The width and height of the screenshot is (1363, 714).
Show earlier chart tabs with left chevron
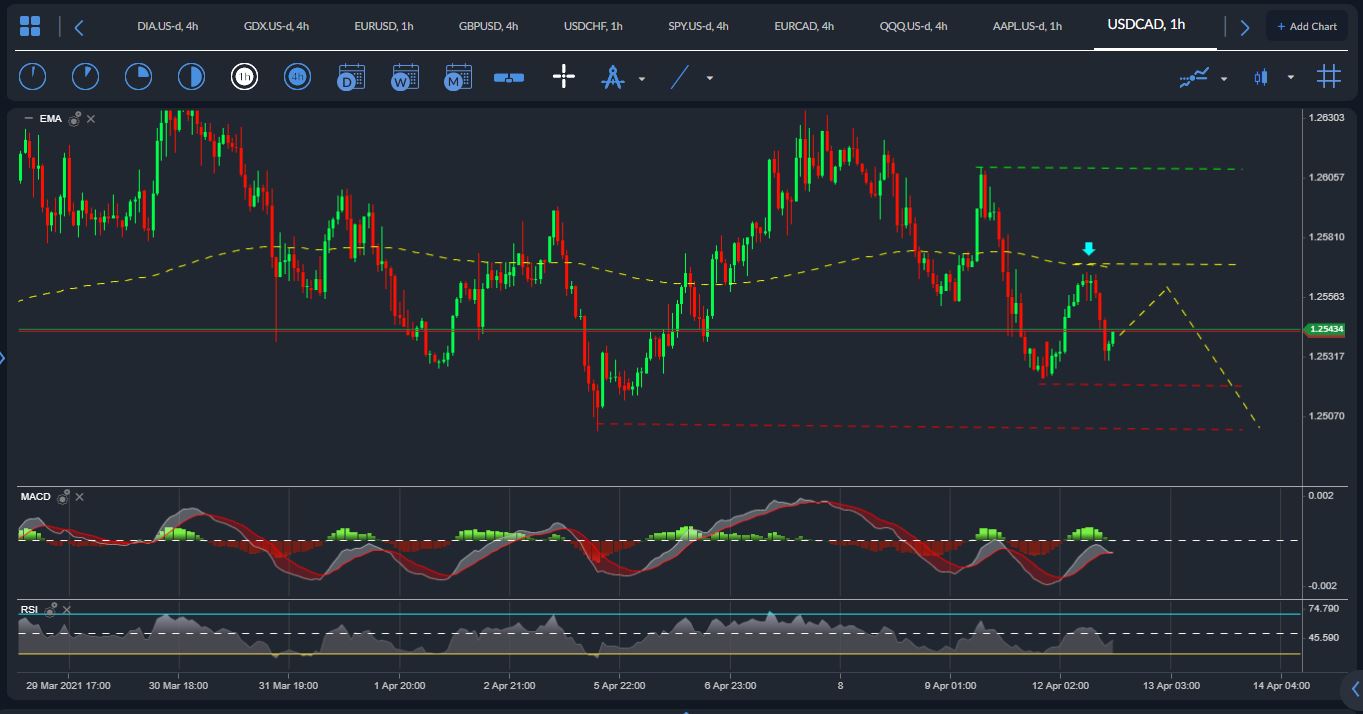coord(79,27)
